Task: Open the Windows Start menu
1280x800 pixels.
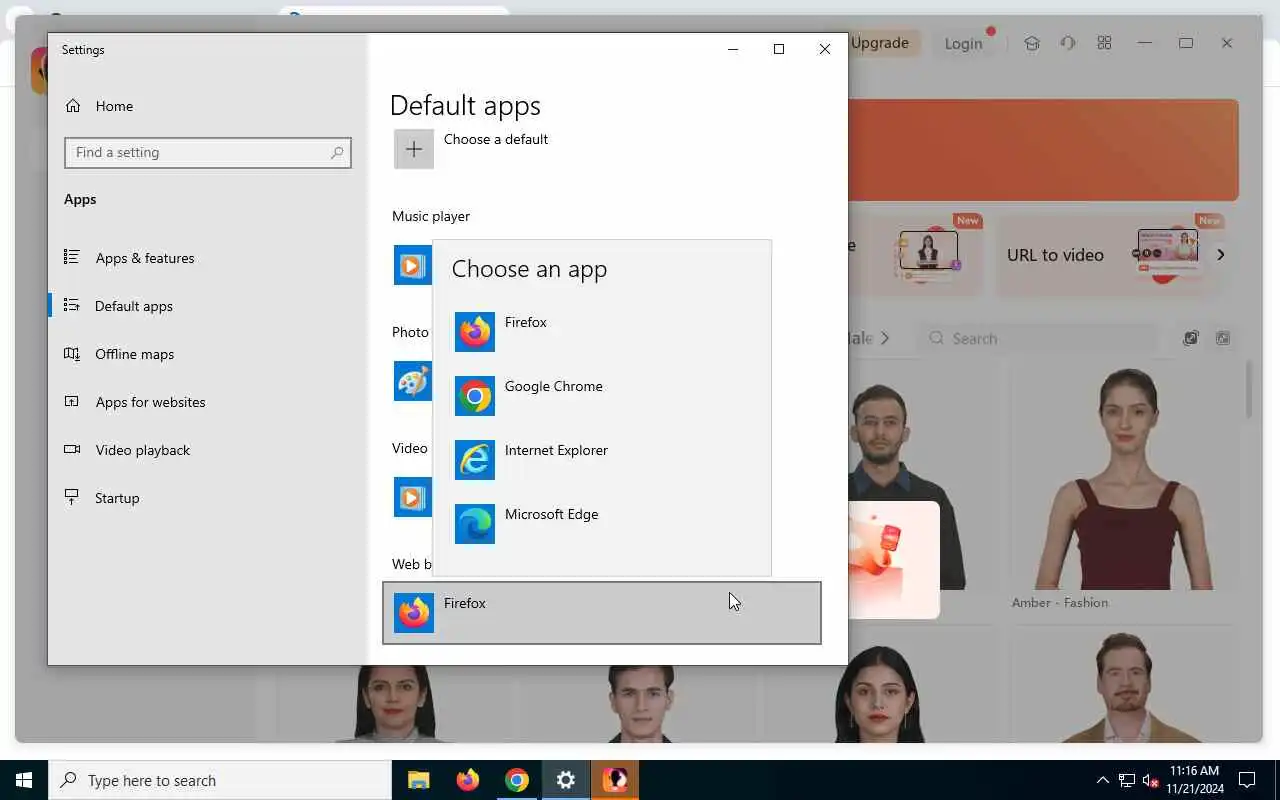Action: click(x=24, y=780)
